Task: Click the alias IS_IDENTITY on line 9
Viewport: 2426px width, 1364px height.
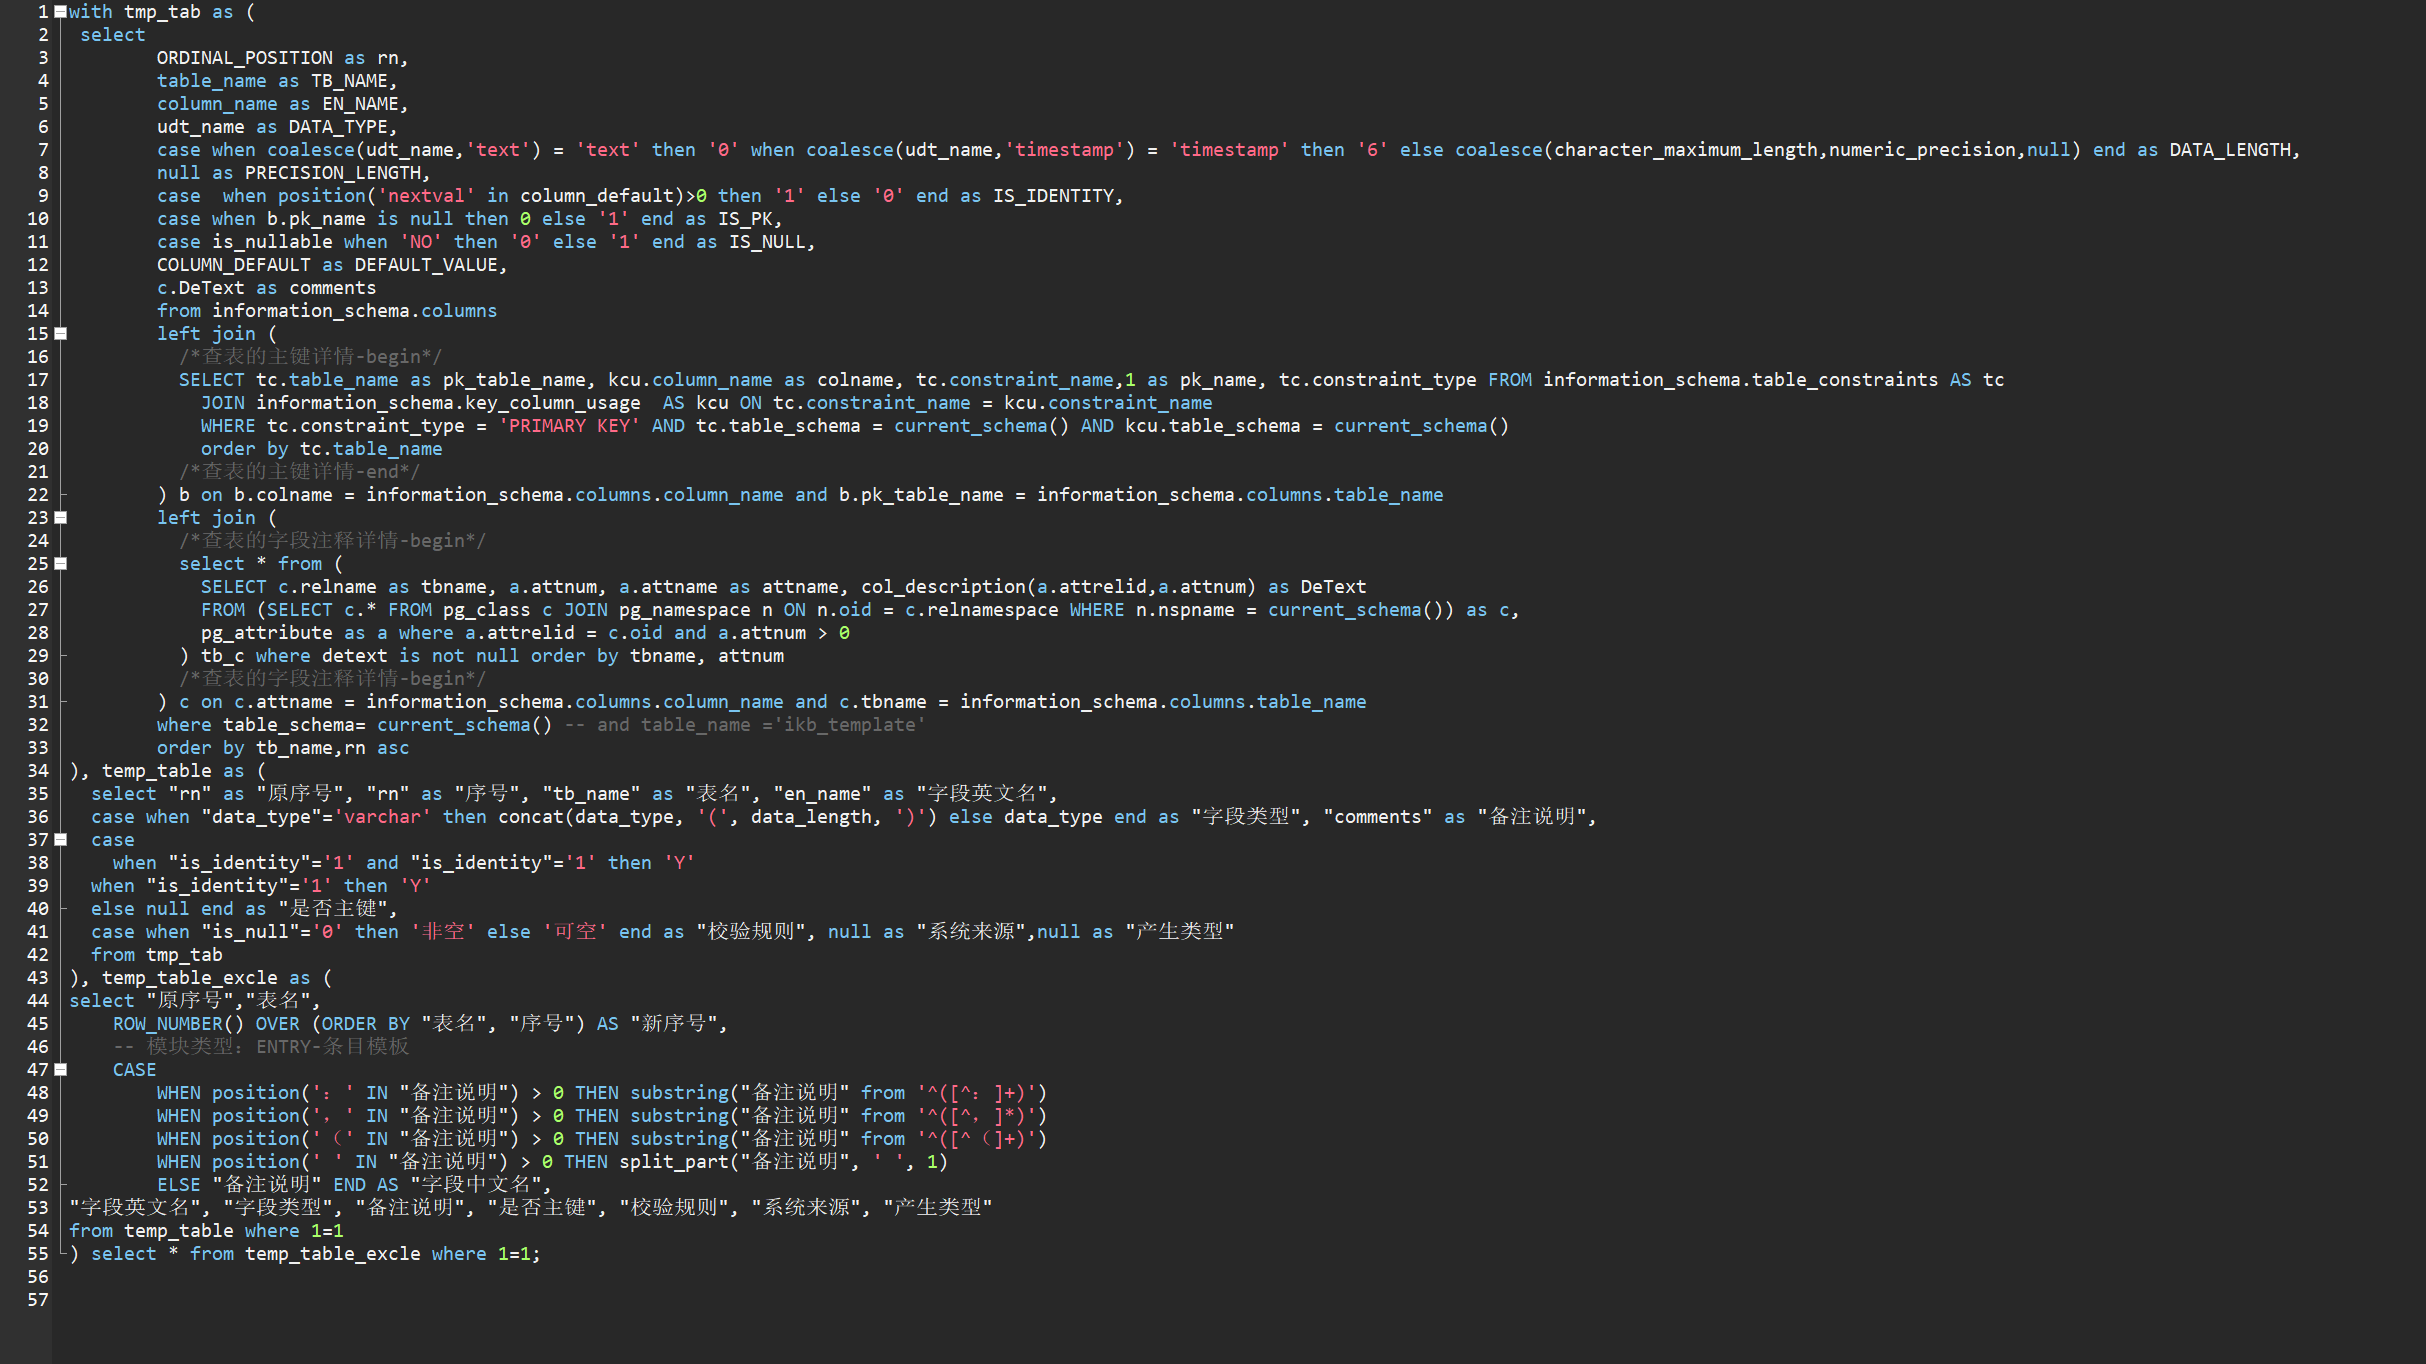Action: point(1053,196)
